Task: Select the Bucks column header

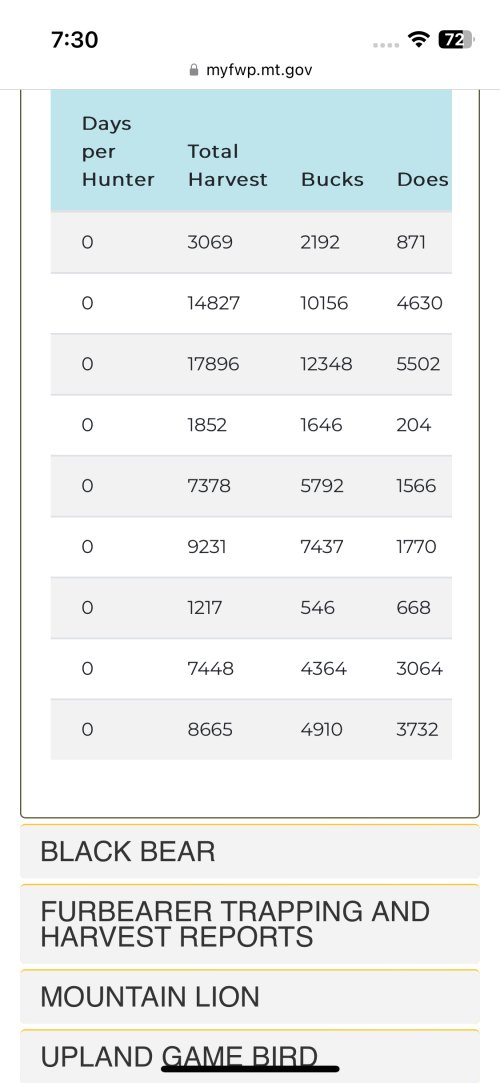Action: pos(332,180)
